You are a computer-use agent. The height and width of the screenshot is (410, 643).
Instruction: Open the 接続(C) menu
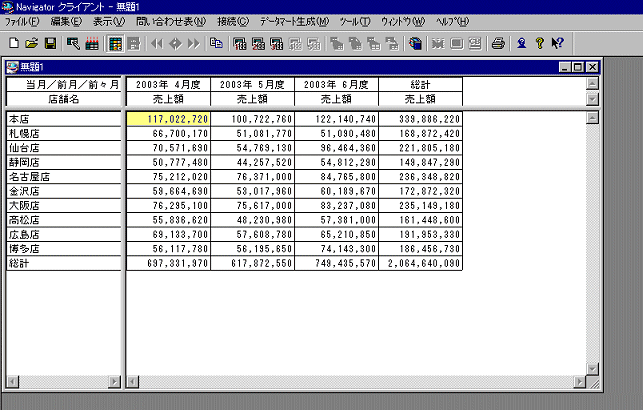tap(233, 21)
